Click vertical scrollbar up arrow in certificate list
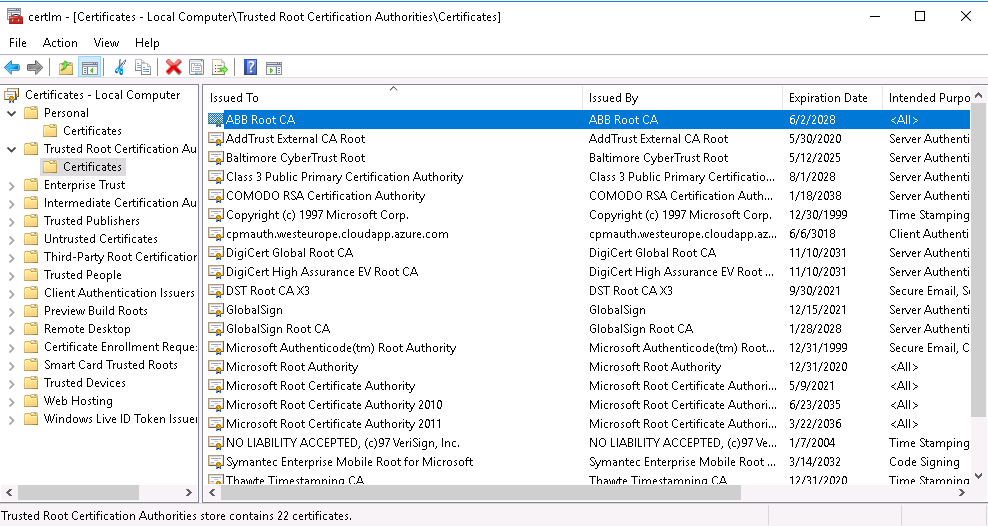 click(979, 95)
